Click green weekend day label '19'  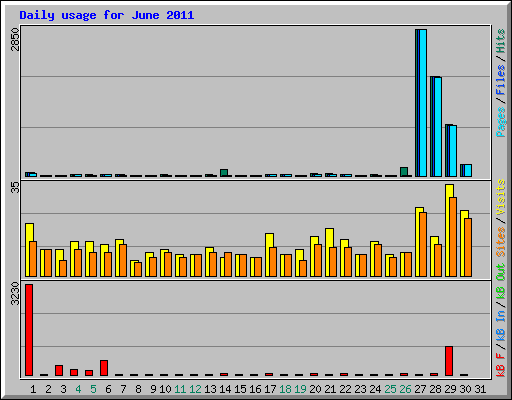[x=300, y=389]
